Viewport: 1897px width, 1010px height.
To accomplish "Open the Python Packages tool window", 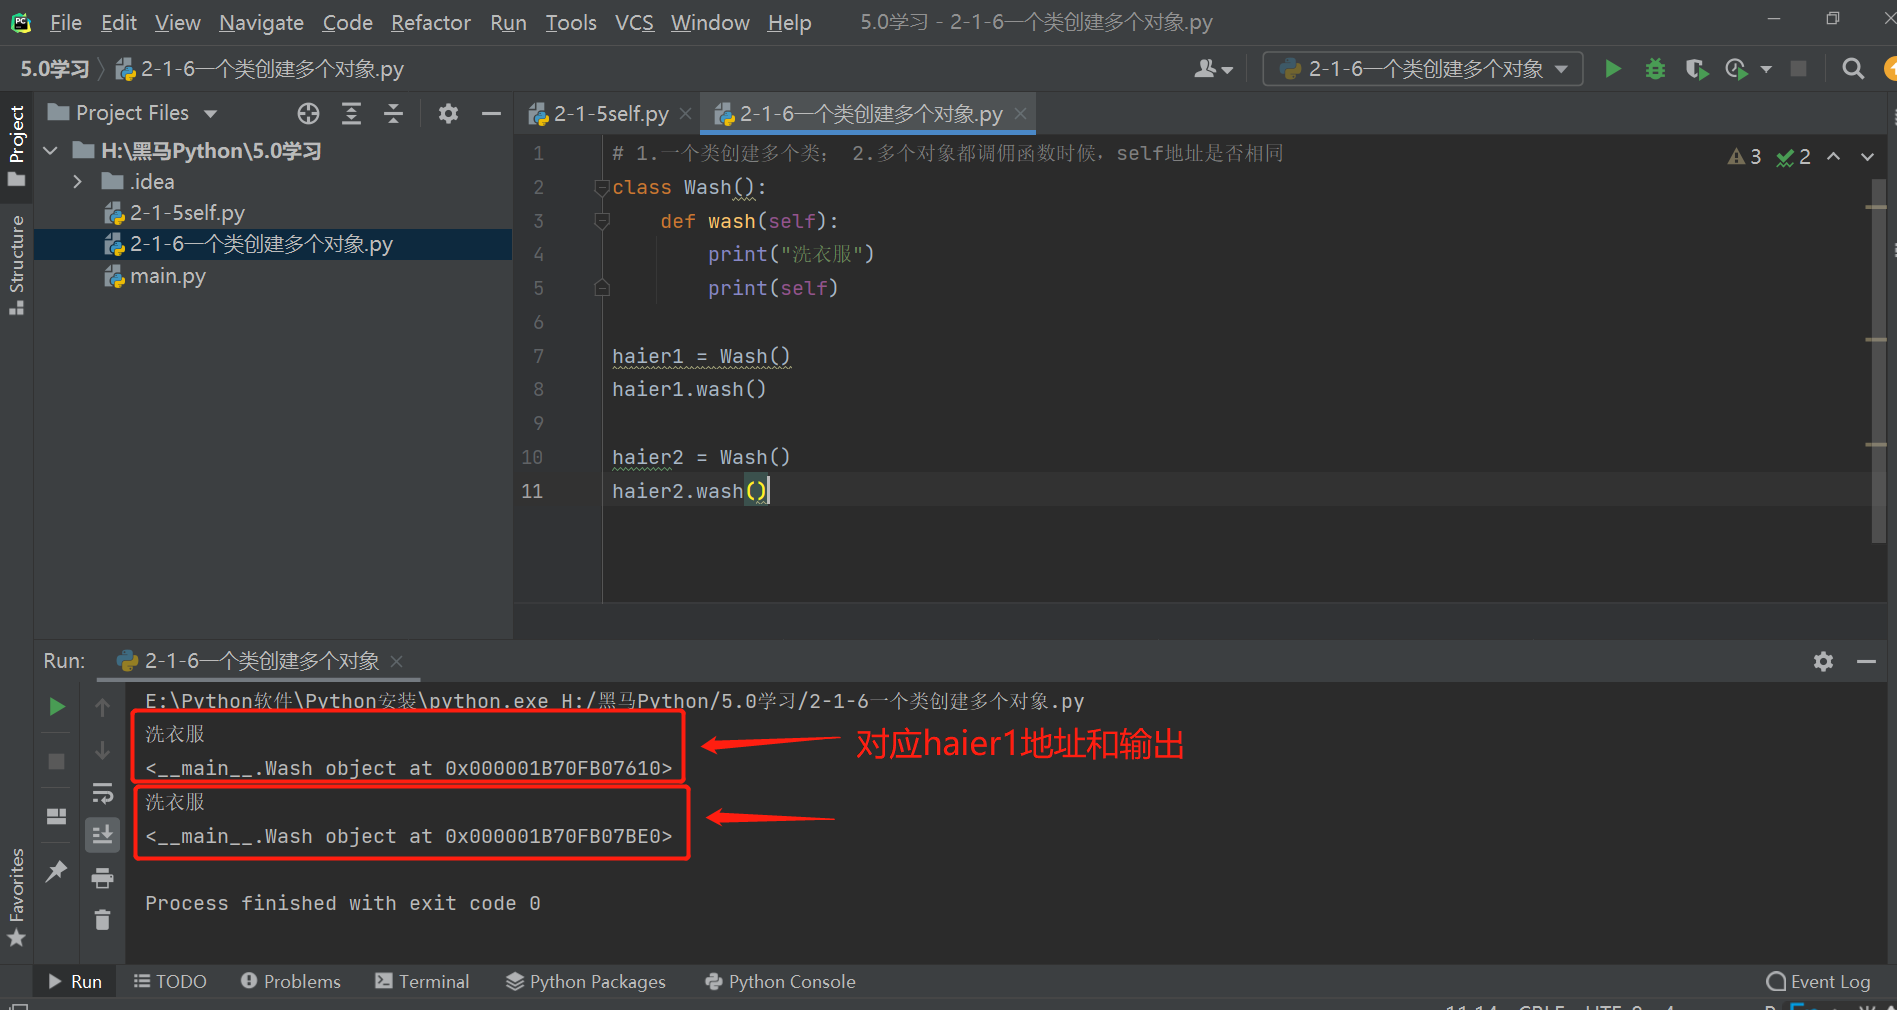I will [586, 982].
